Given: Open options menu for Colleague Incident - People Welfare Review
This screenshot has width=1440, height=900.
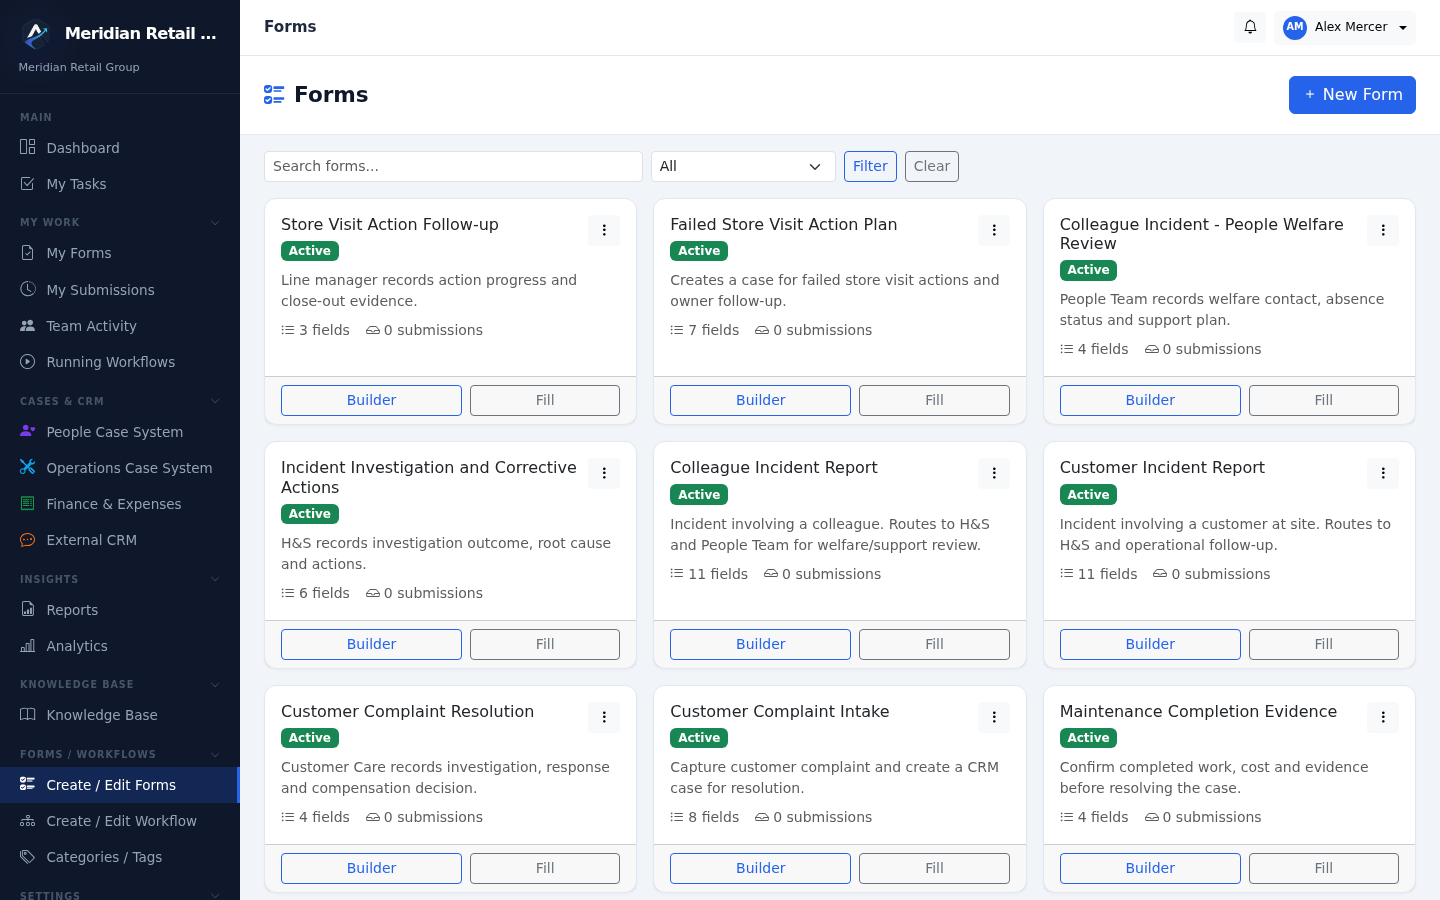Looking at the screenshot, I should coord(1383,230).
